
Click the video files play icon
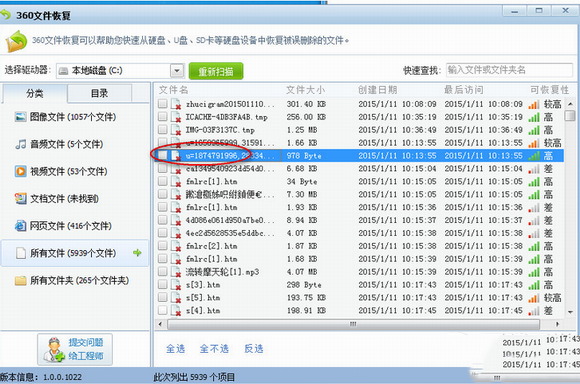(20, 171)
